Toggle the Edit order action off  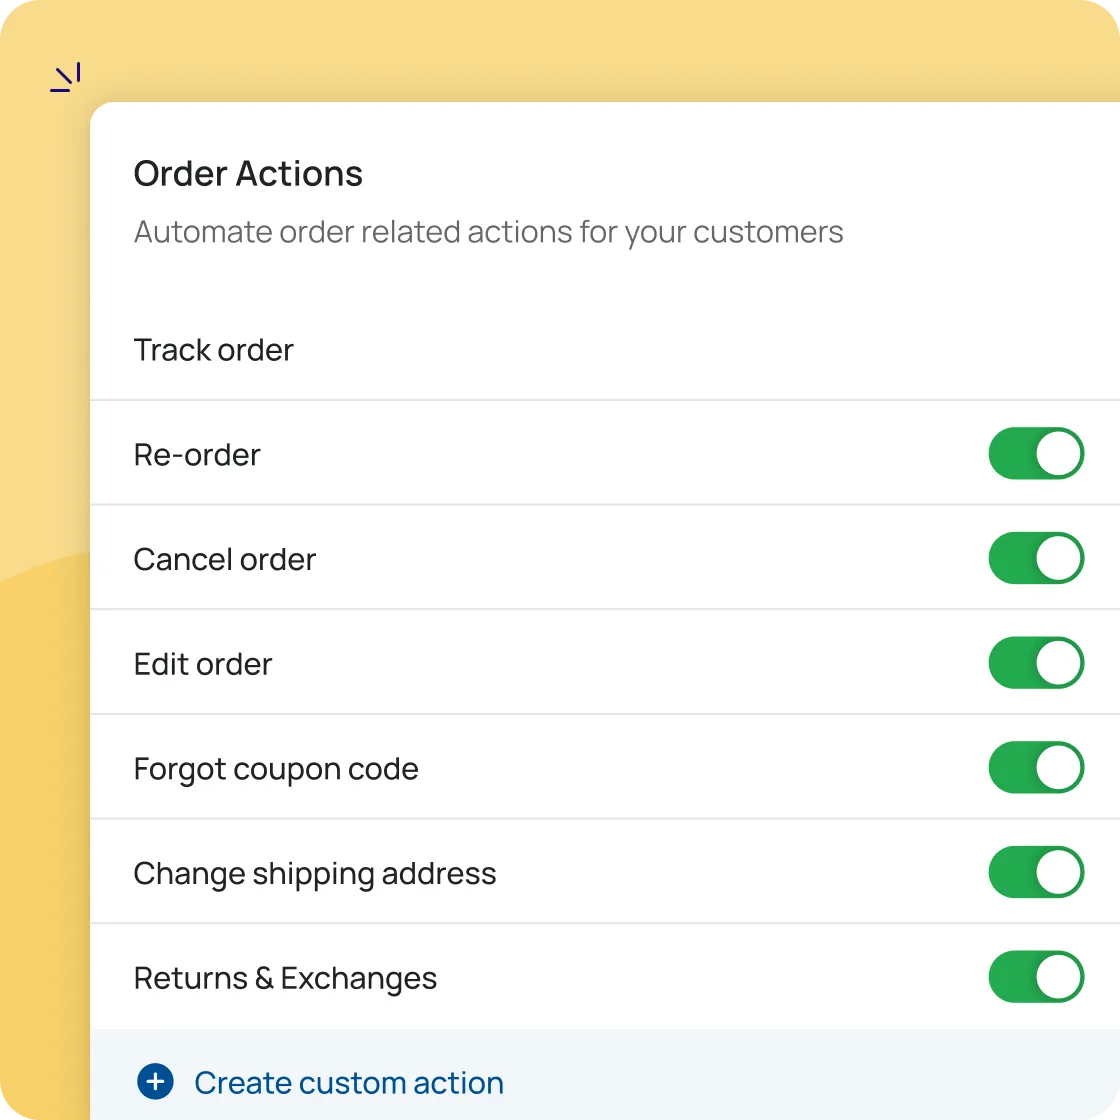click(1036, 663)
